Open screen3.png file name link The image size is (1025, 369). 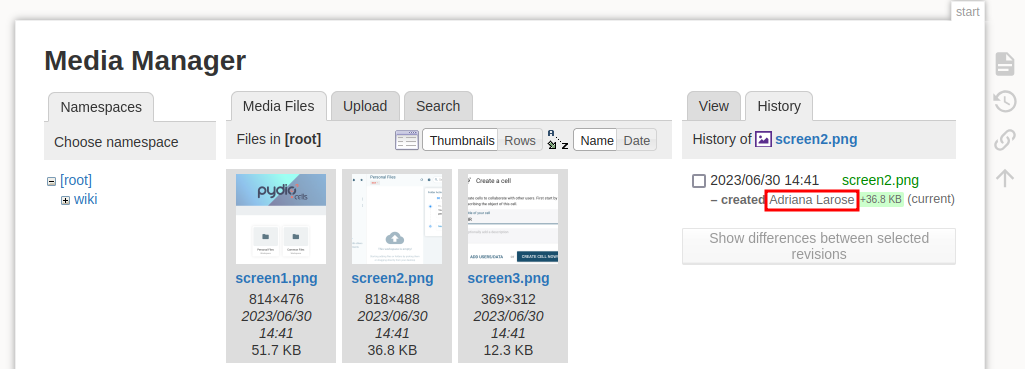[509, 278]
